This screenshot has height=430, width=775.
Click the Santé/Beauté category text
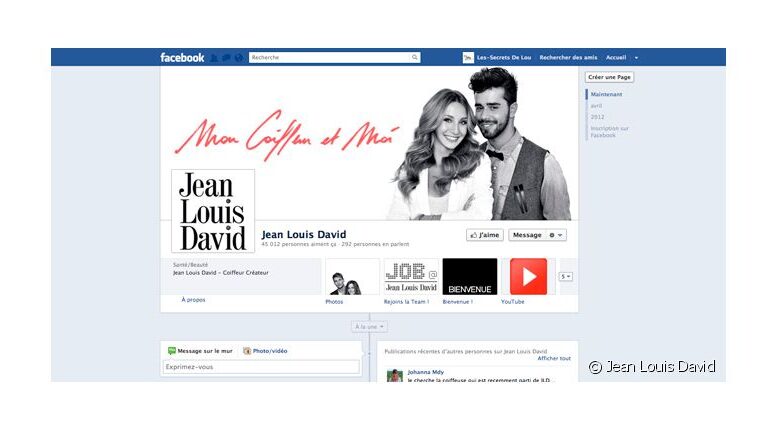(190, 265)
